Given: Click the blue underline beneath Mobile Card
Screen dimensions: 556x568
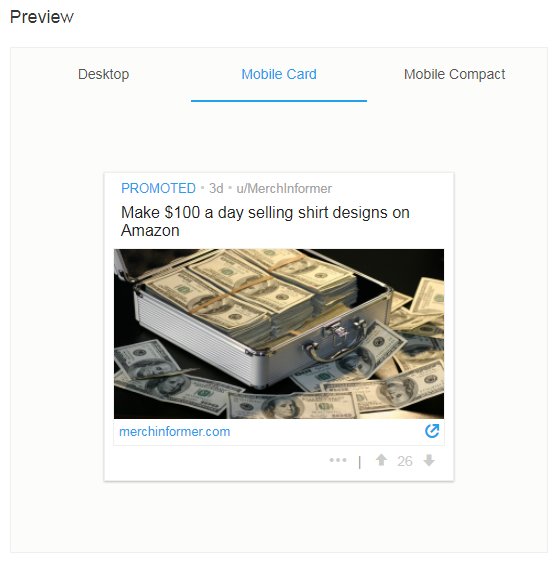Looking at the screenshot, I should pos(279,101).
